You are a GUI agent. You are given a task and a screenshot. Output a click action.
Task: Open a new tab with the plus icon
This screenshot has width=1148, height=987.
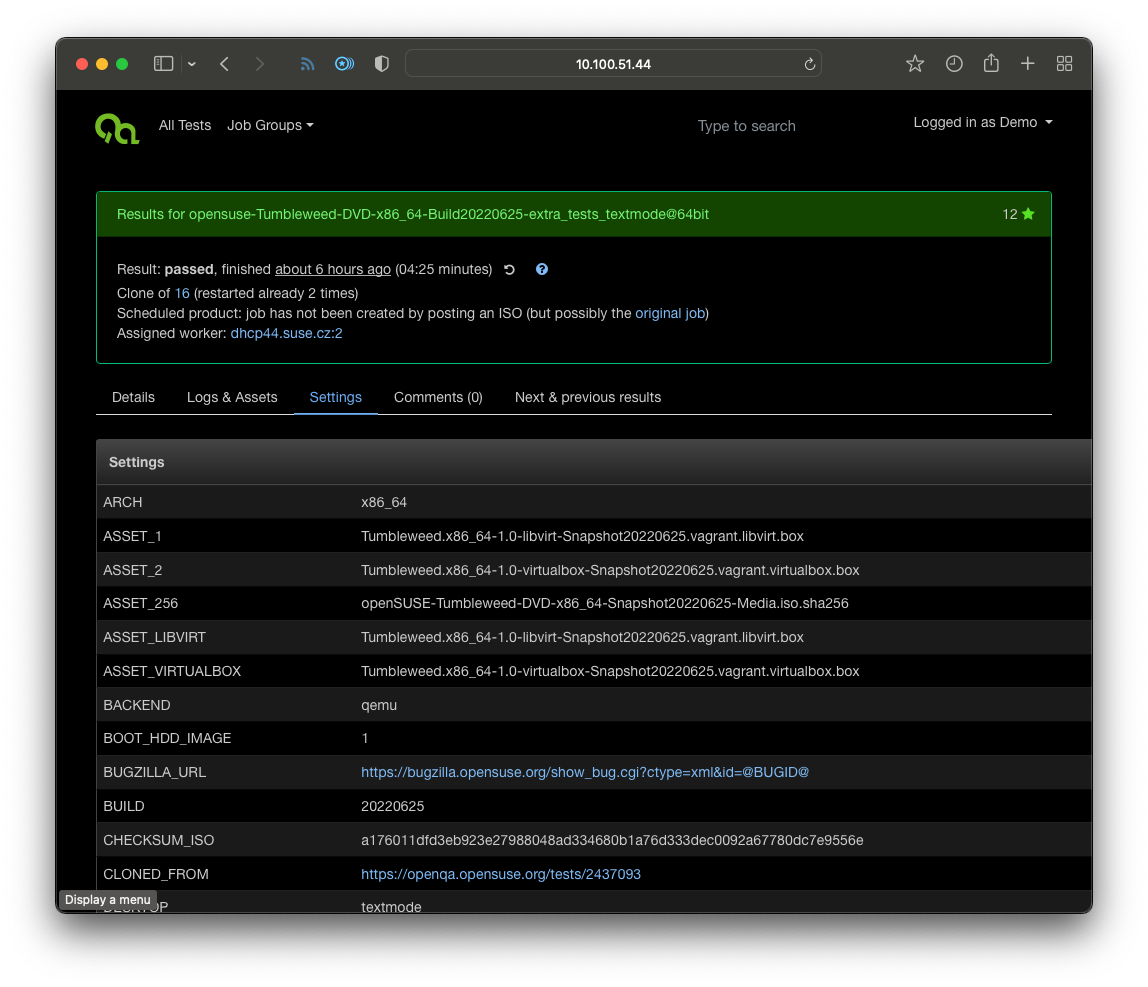(1027, 64)
